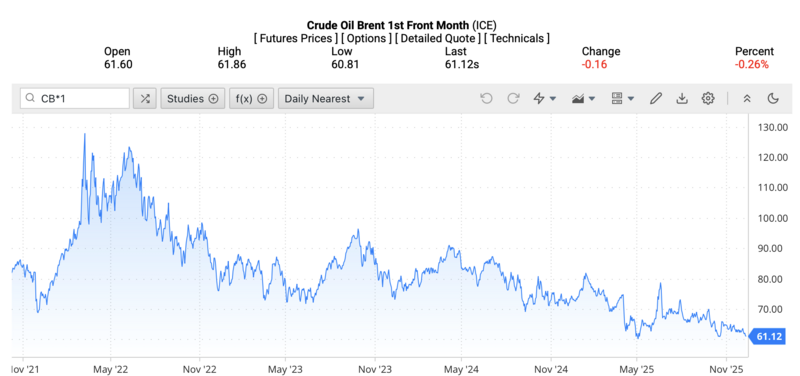The width and height of the screenshot is (800, 376).
Task: Toggle dark mode with moon icon
Action: [773, 98]
